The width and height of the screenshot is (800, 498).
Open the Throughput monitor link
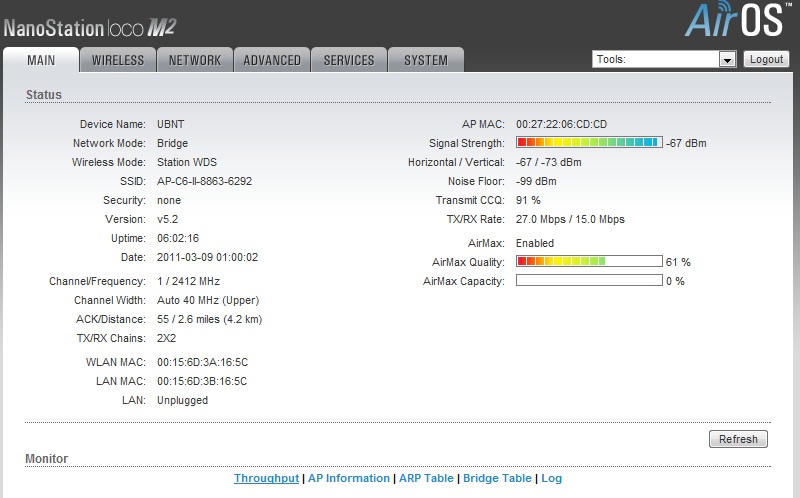266,478
